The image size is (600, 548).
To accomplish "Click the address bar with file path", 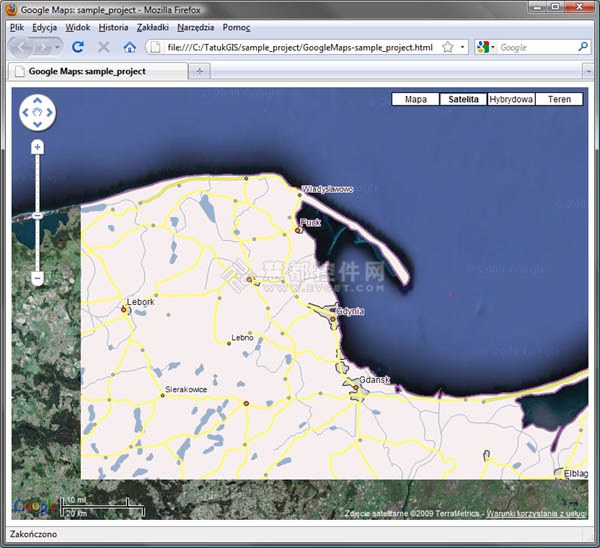I will pyautogui.click(x=300, y=47).
